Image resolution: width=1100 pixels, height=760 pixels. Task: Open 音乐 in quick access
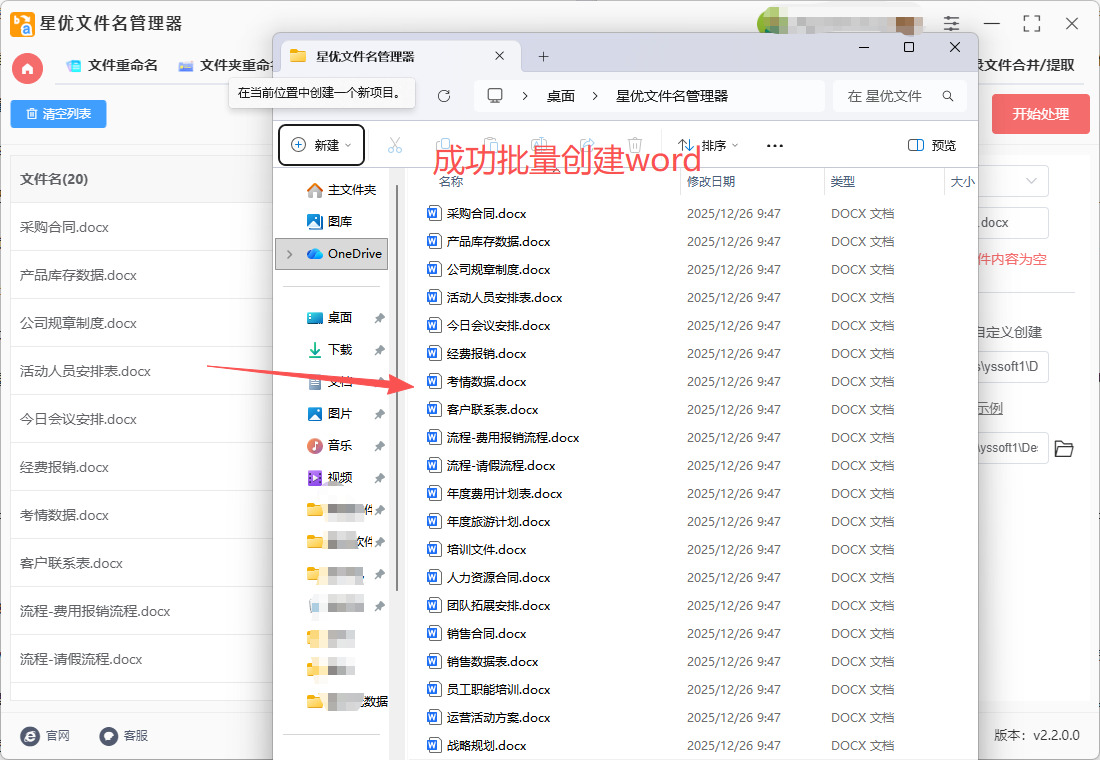point(330,446)
